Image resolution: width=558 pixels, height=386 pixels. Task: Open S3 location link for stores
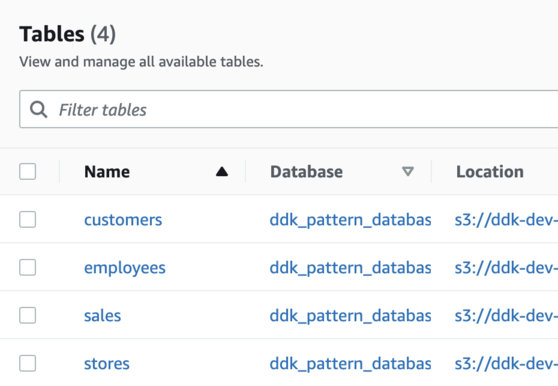pos(506,364)
